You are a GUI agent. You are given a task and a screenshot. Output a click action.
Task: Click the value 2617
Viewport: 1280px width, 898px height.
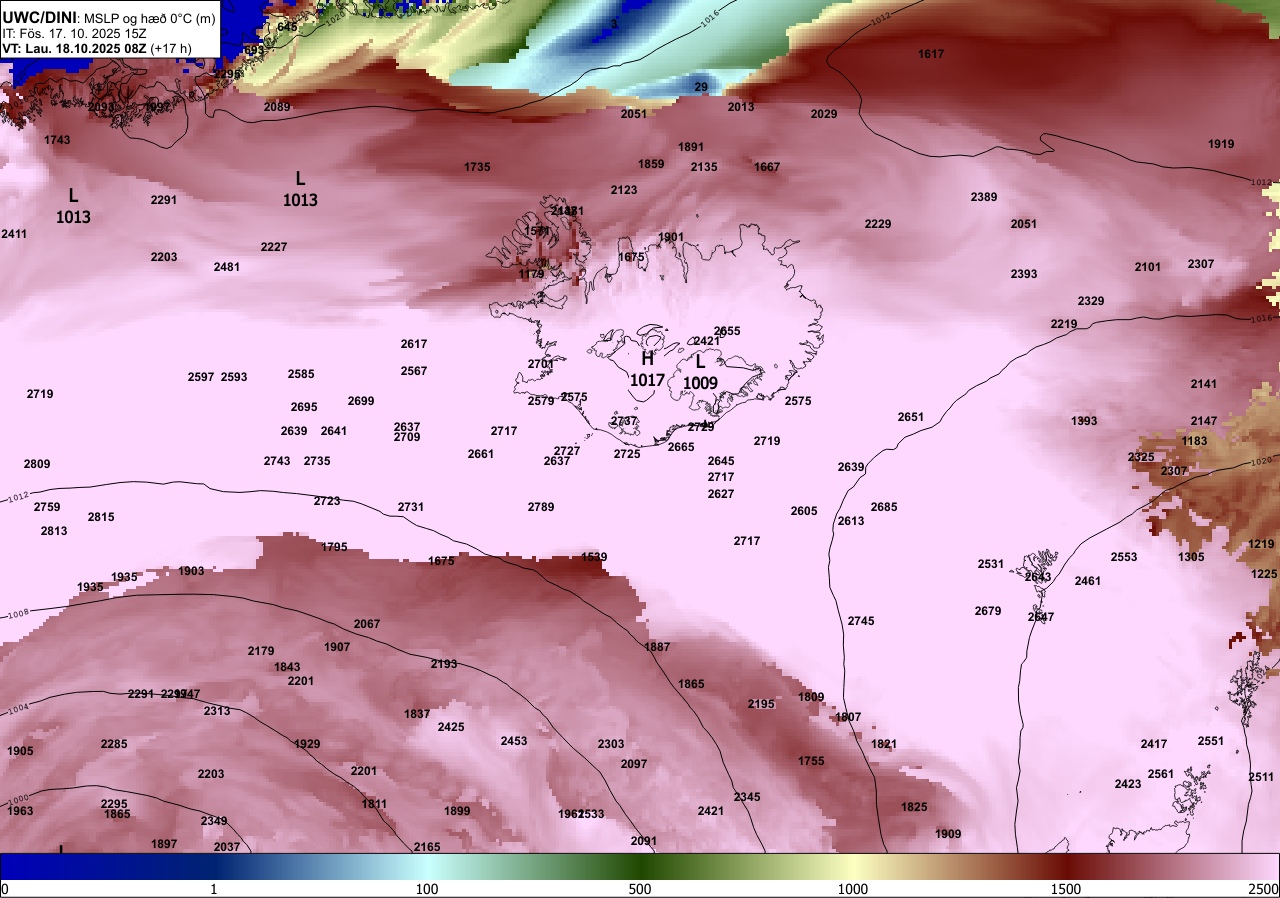414,344
